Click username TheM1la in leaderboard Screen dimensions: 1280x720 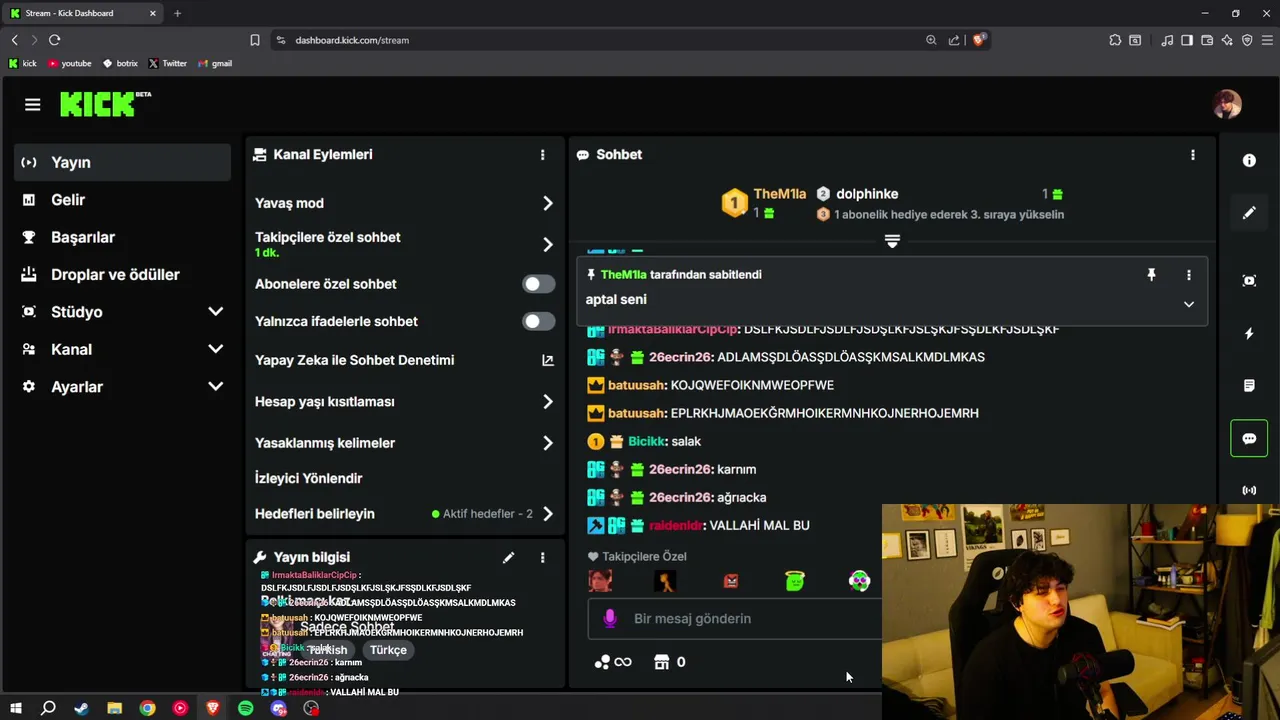780,194
